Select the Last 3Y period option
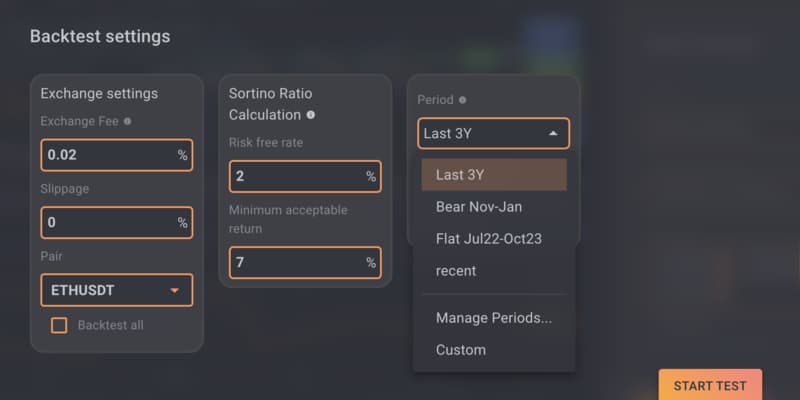The height and width of the screenshot is (400, 800). (494, 174)
